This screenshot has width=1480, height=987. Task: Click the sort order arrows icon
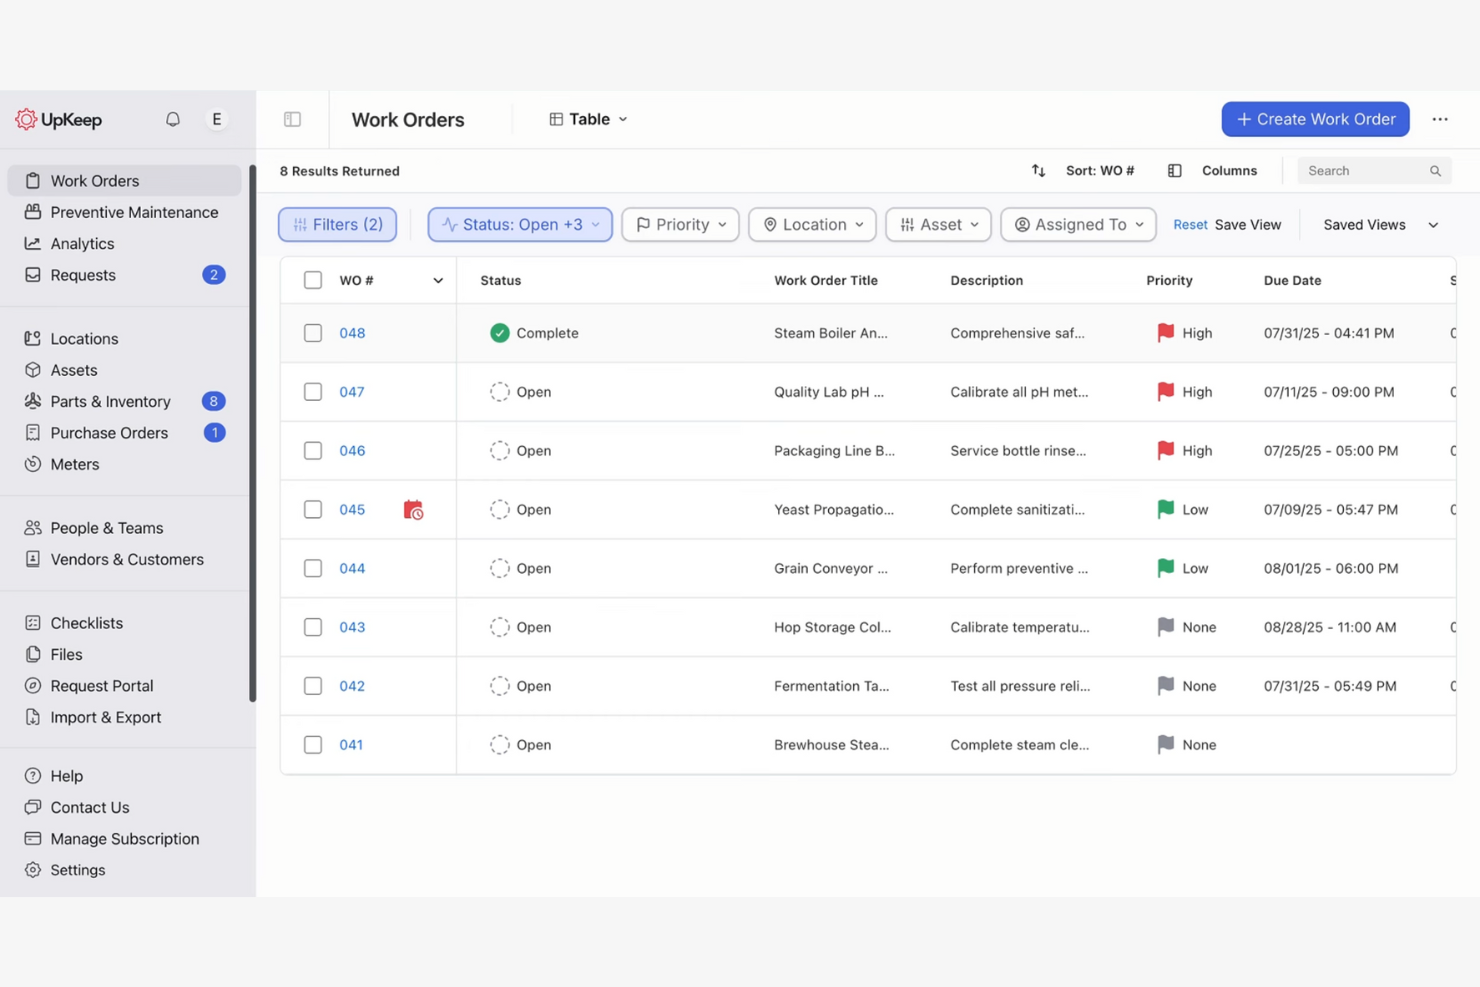(x=1038, y=171)
